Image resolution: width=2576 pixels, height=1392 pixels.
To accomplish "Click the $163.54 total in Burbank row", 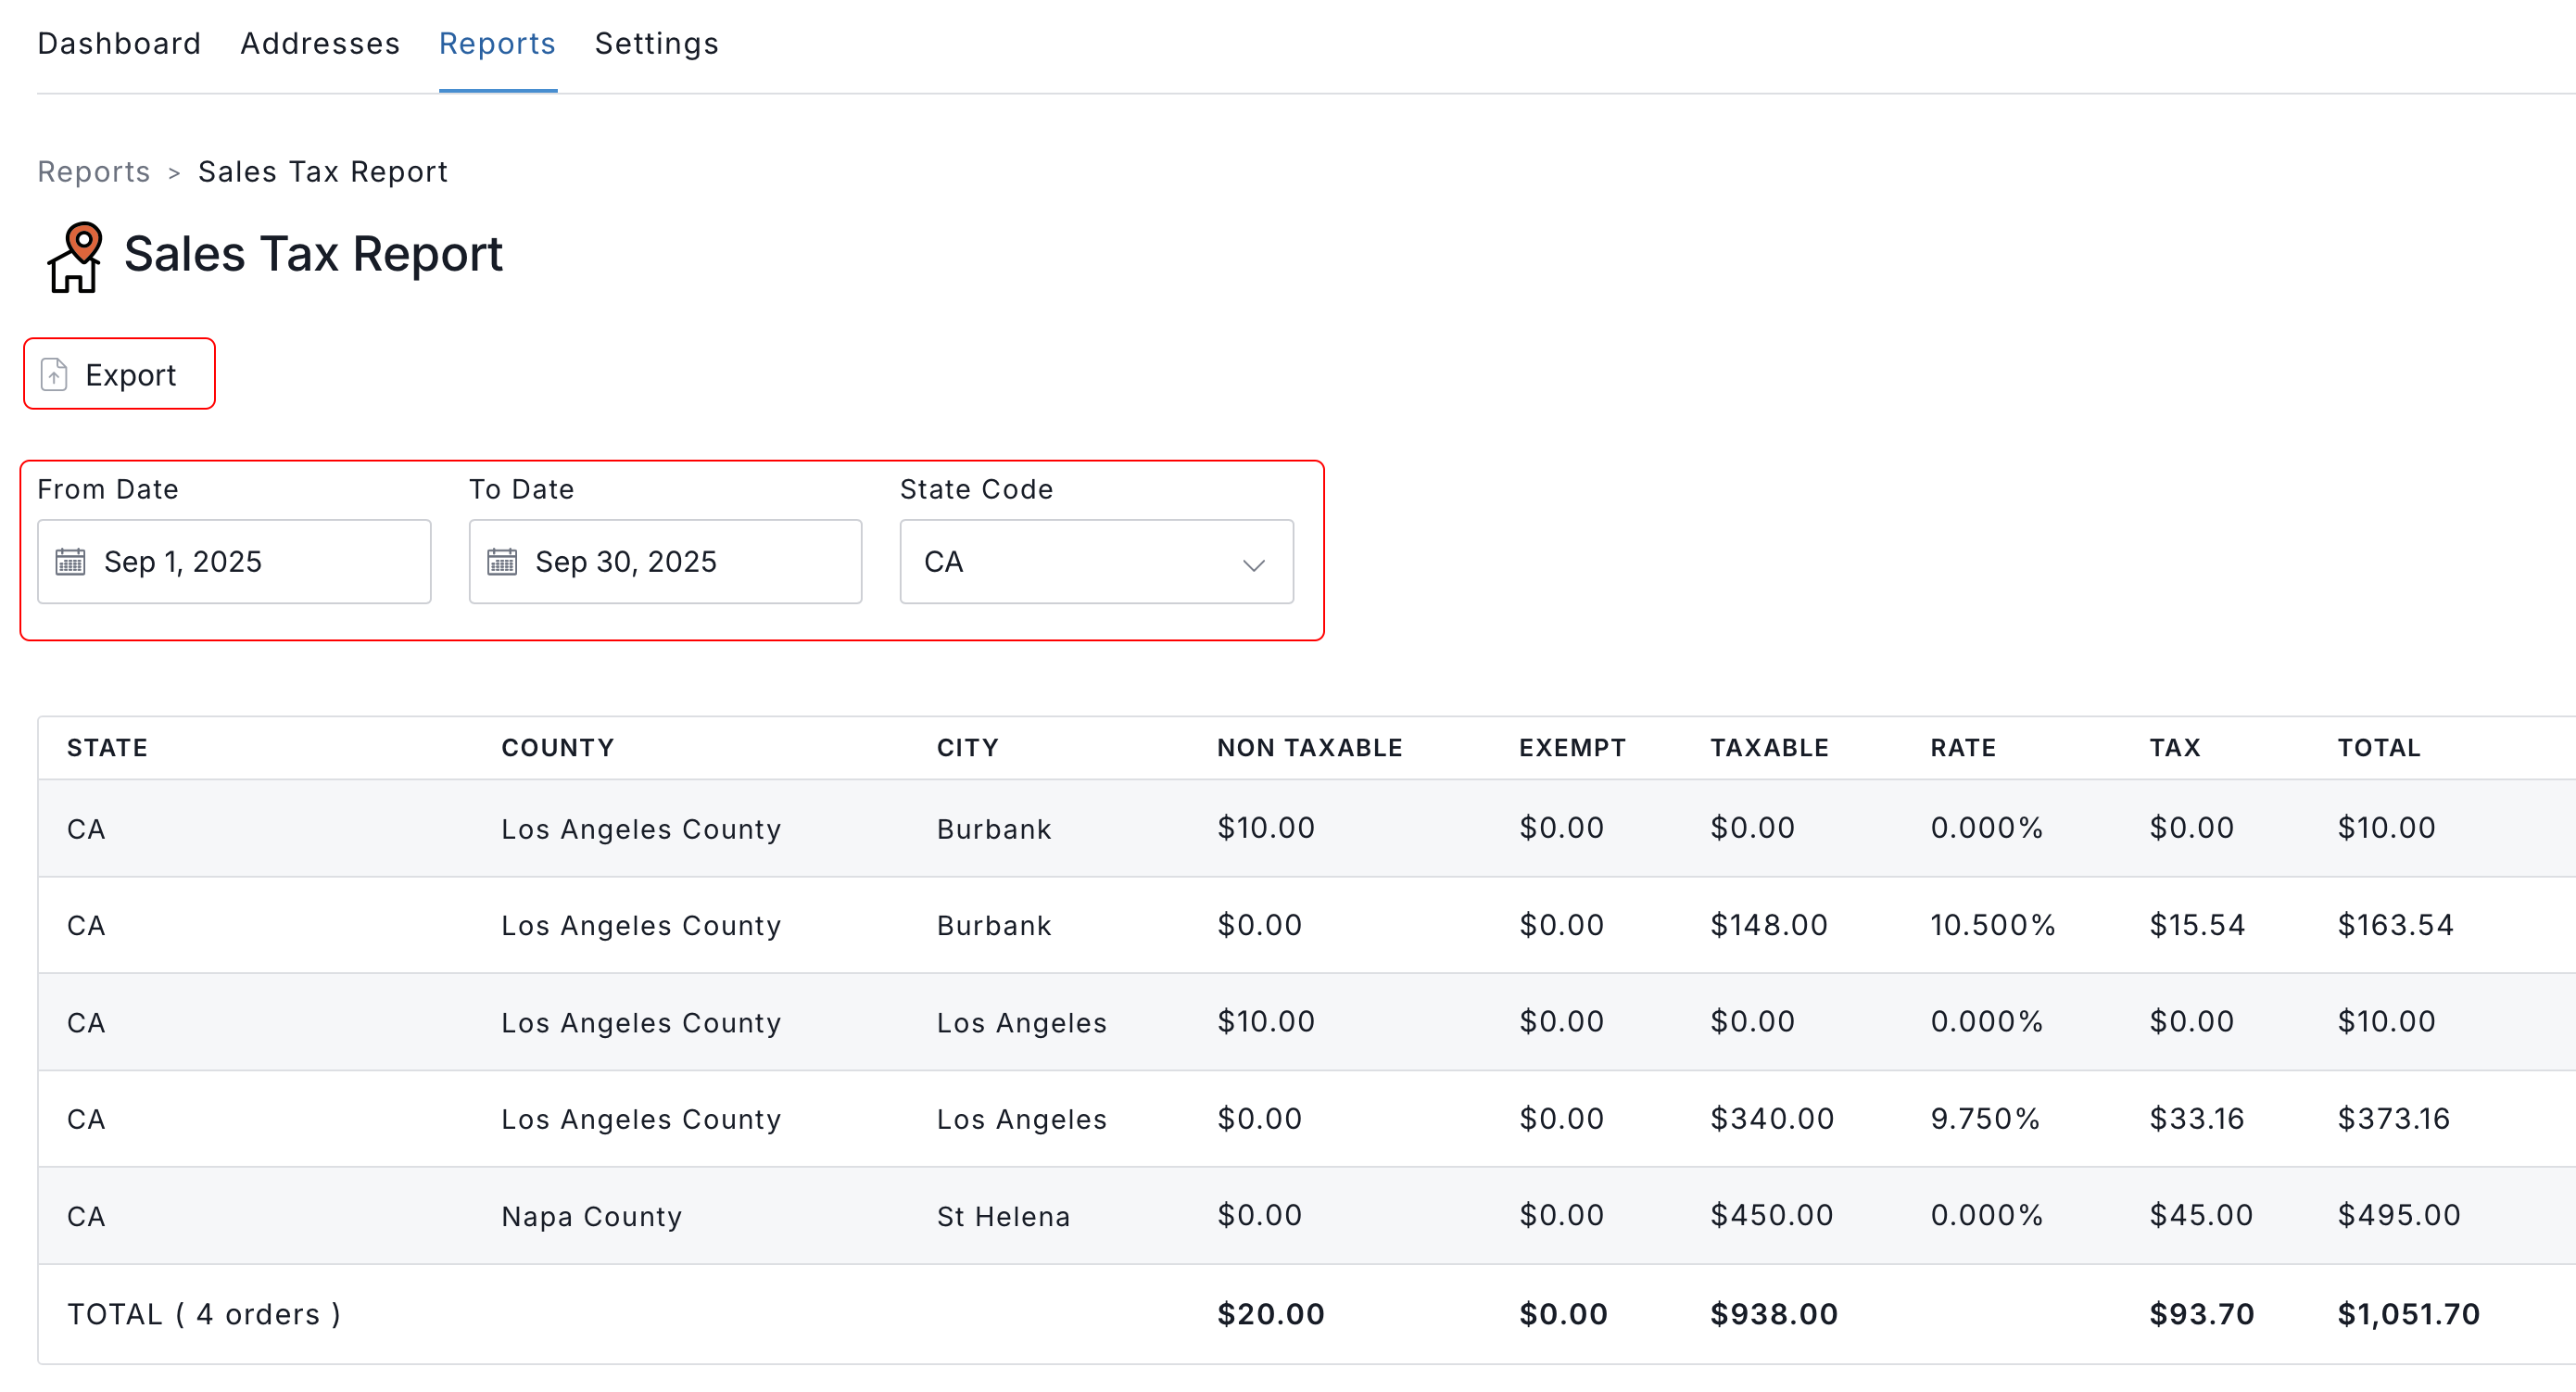I will pos(2395,925).
